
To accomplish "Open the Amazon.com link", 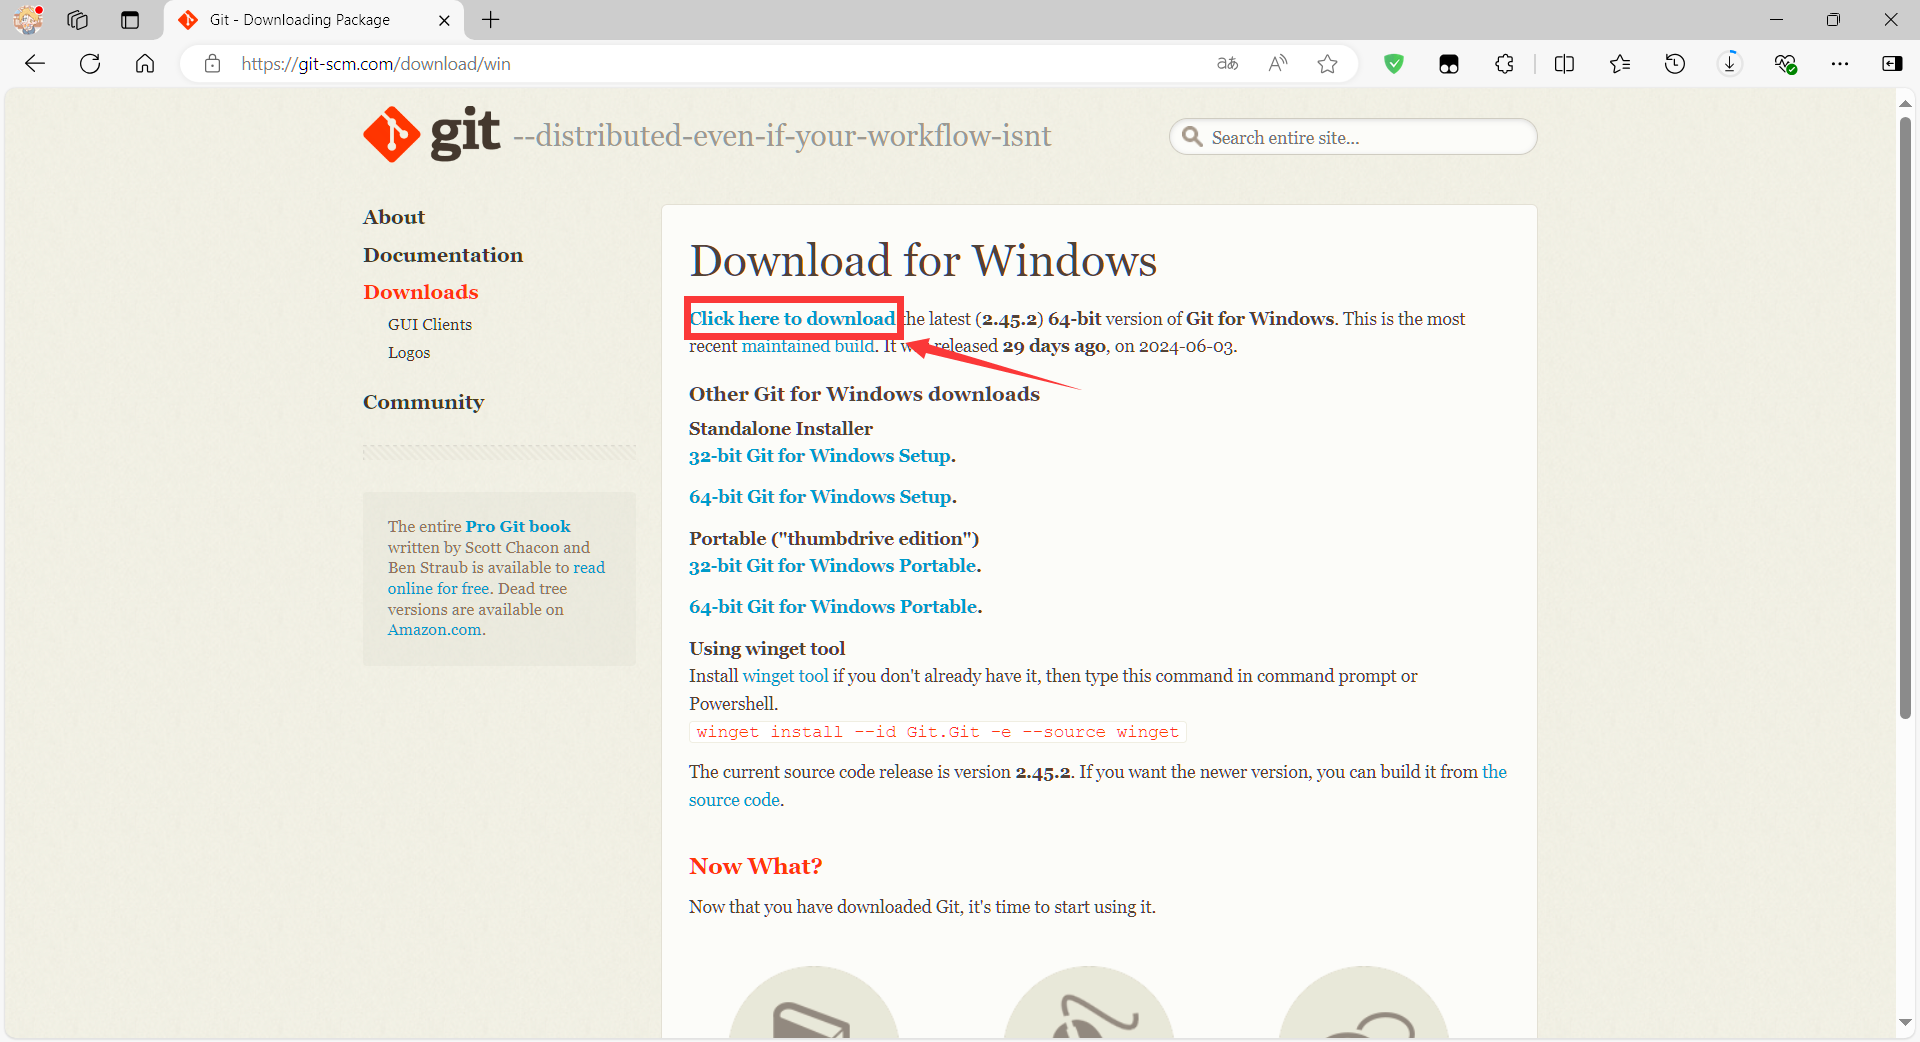I will [x=435, y=630].
